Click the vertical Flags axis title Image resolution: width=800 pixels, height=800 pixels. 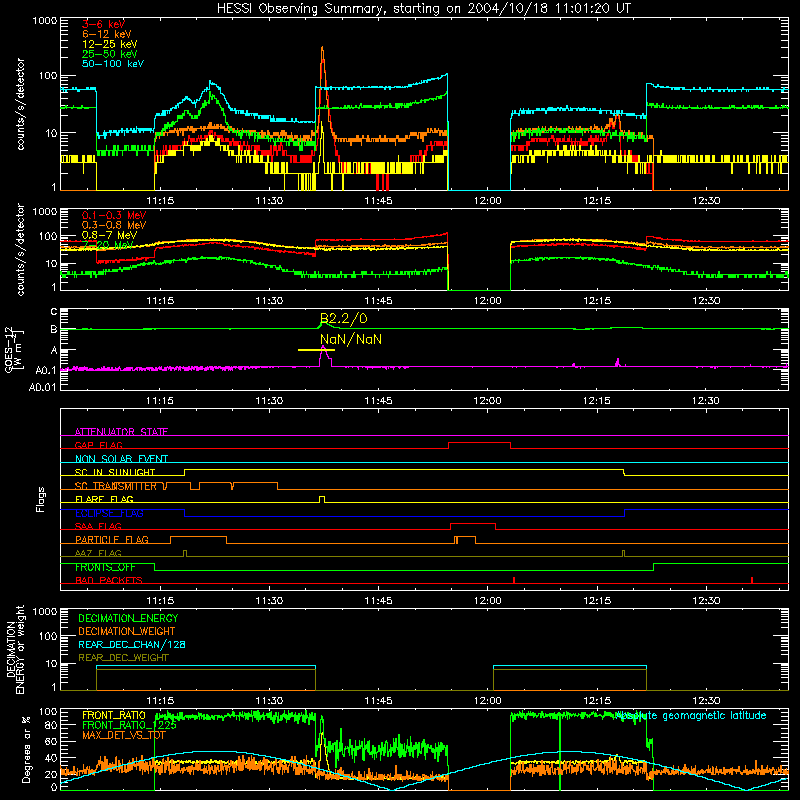(x=41, y=499)
